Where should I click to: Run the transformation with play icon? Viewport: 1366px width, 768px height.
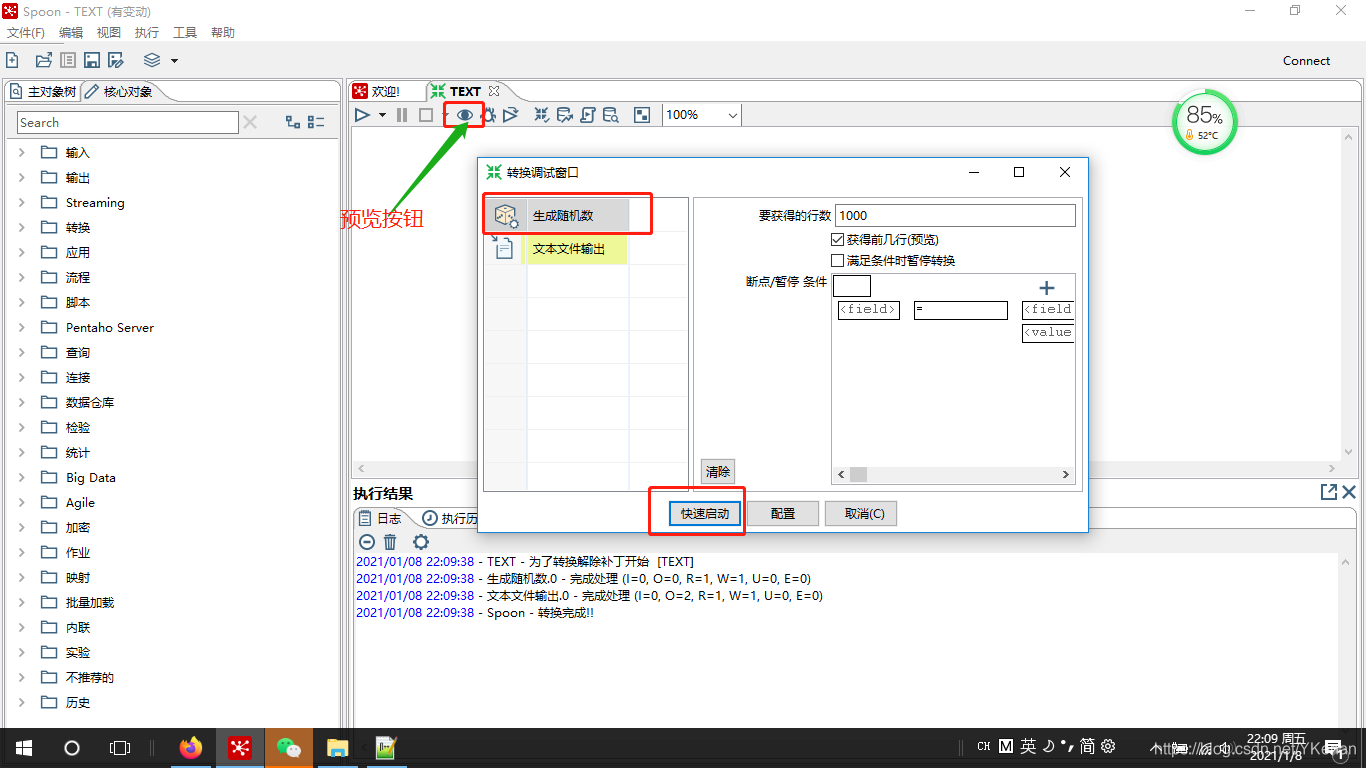363,115
